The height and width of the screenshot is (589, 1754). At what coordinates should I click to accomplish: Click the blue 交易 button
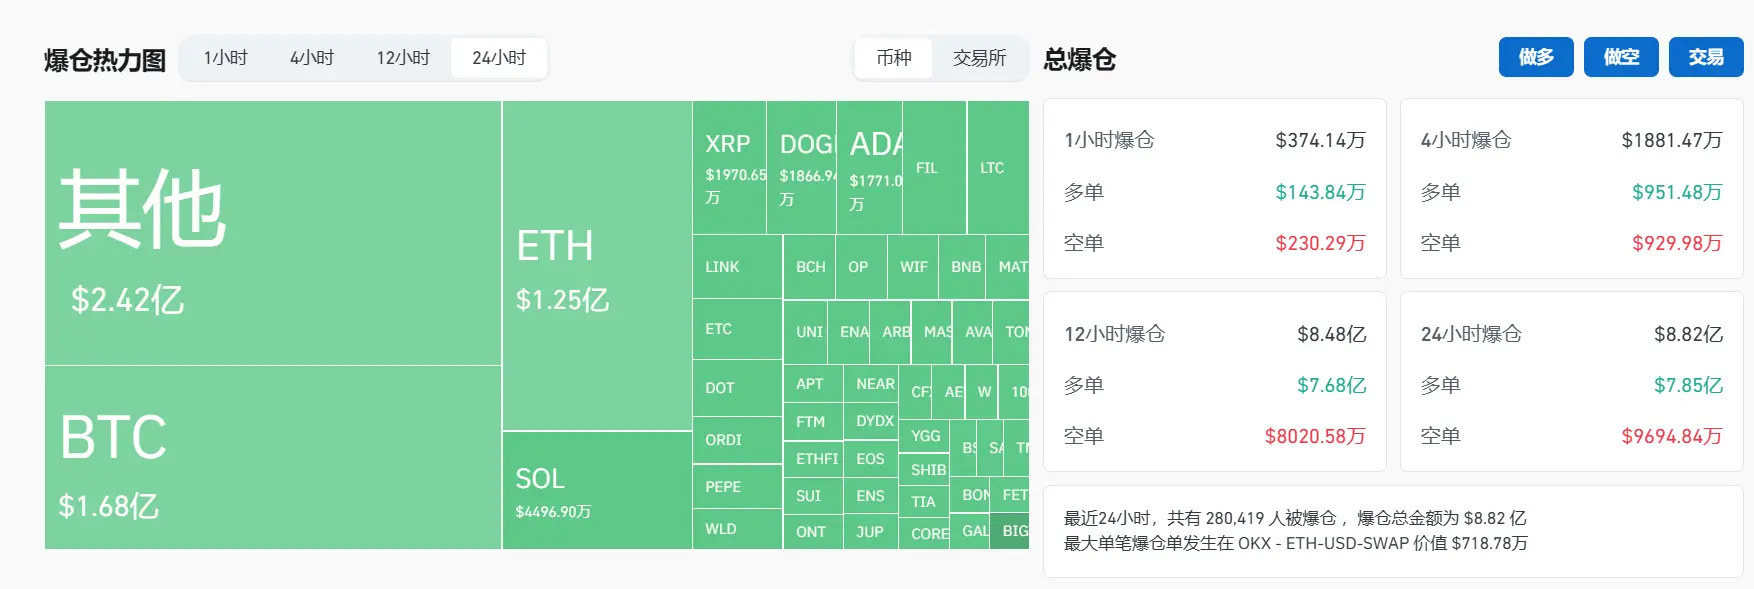click(1706, 57)
